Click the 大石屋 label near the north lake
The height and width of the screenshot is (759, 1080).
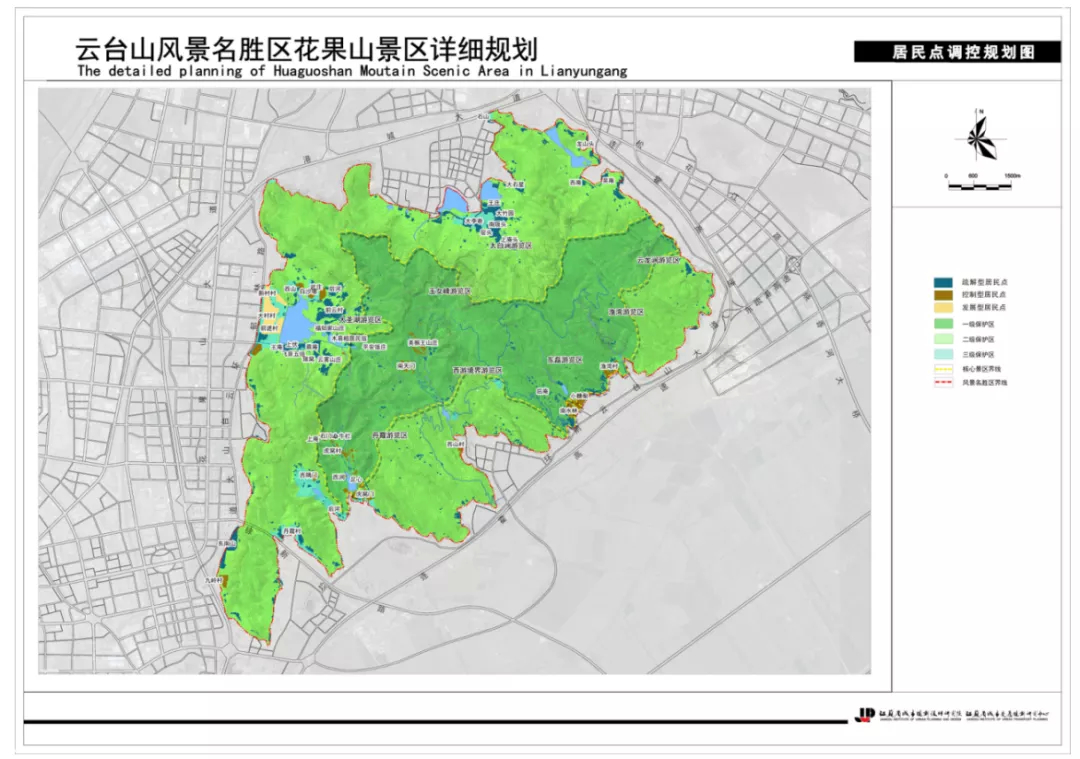coord(515,185)
